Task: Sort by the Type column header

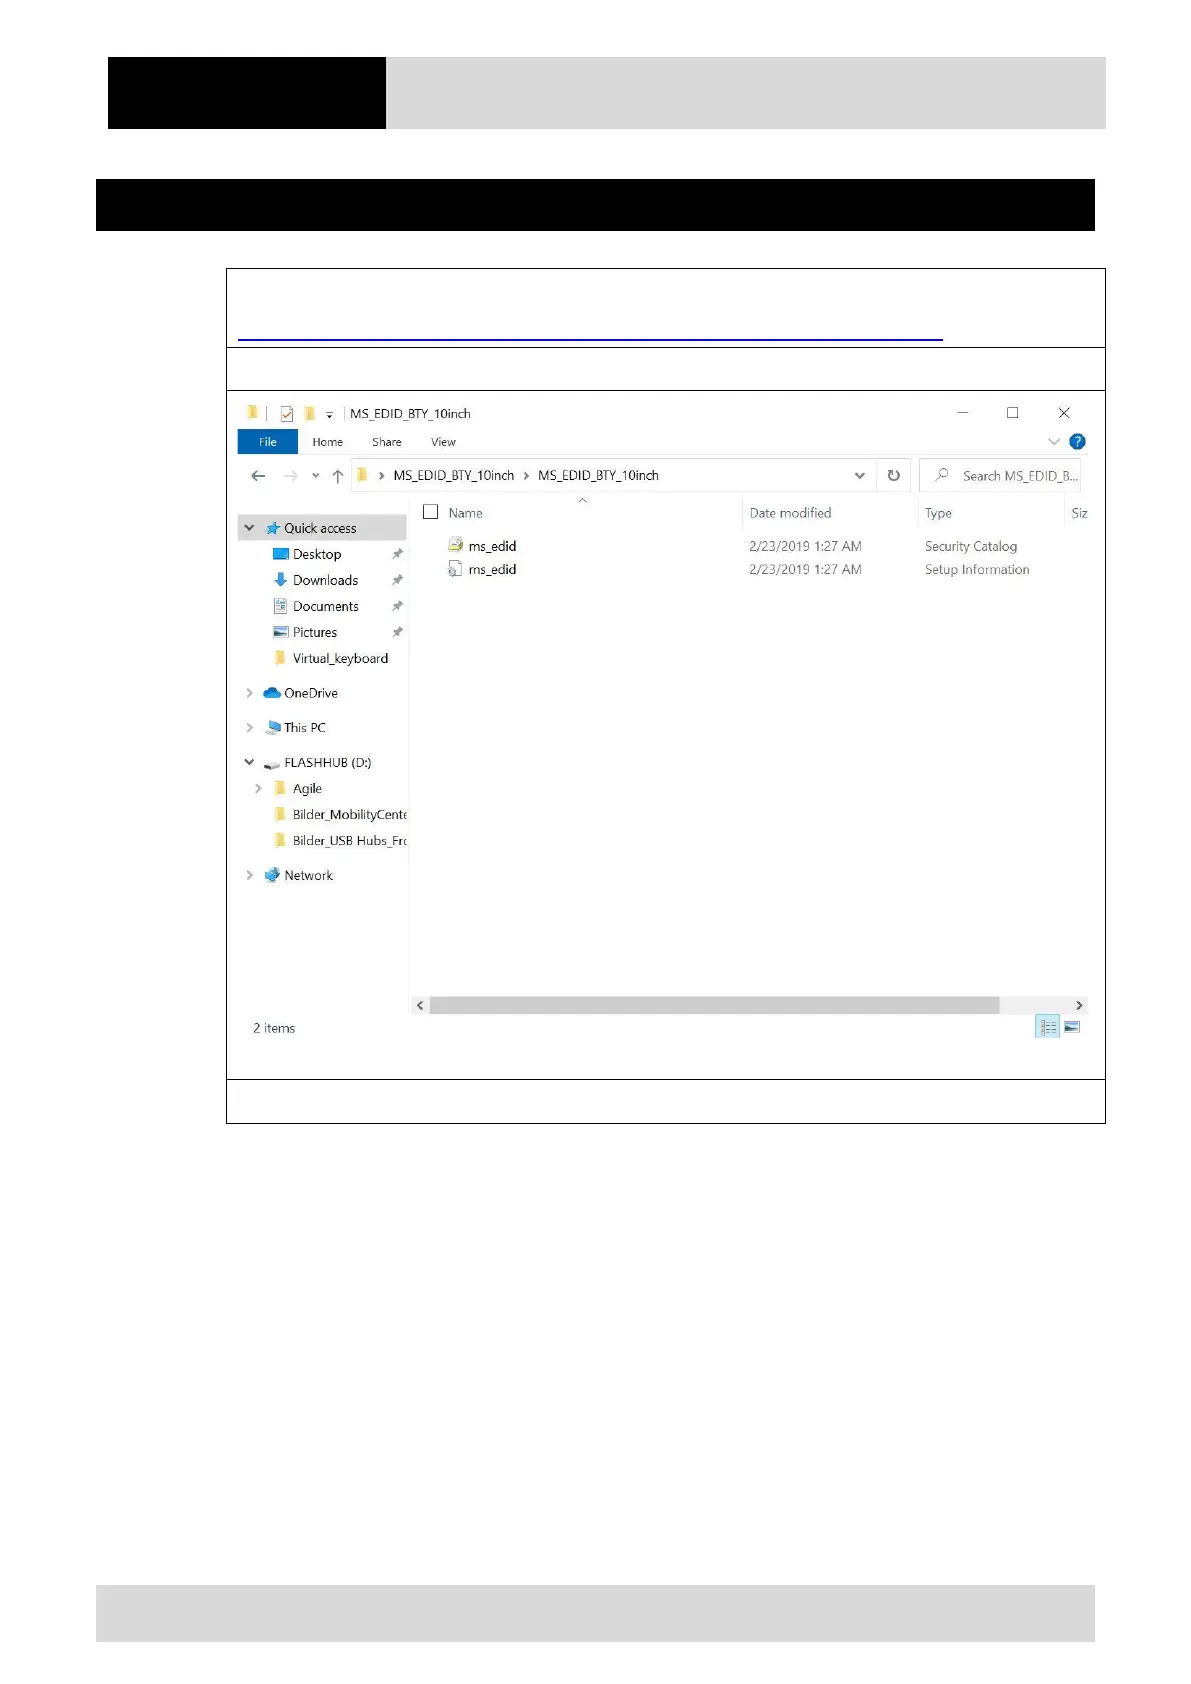Action: click(938, 513)
